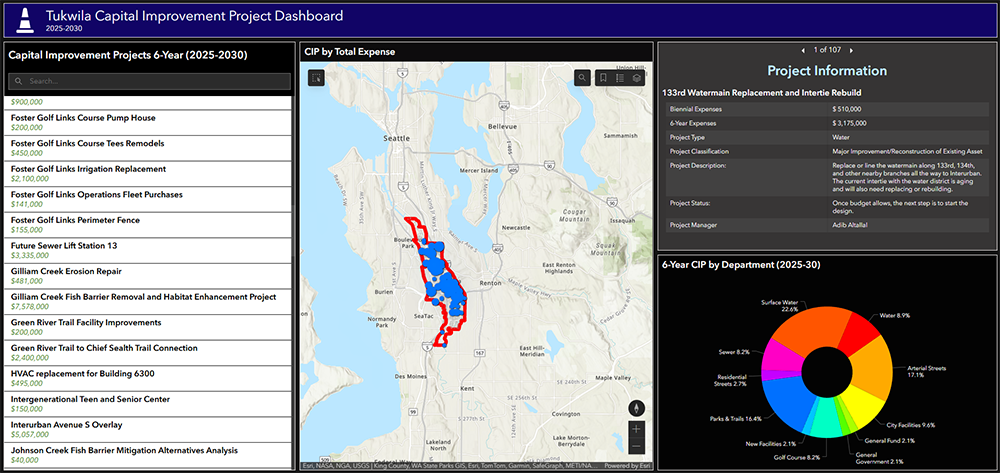Reset map orientation with compass button
This screenshot has height=473, width=1000.
point(636,408)
